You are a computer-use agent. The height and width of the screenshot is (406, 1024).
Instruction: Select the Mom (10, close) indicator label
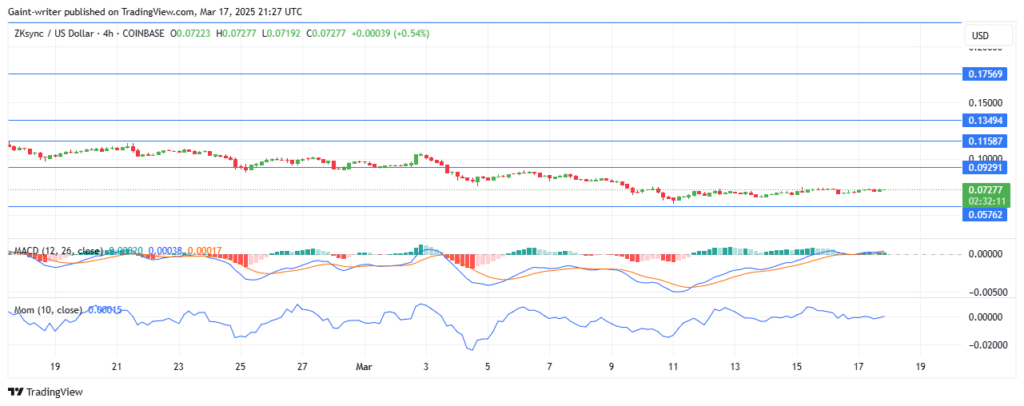click(47, 310)
